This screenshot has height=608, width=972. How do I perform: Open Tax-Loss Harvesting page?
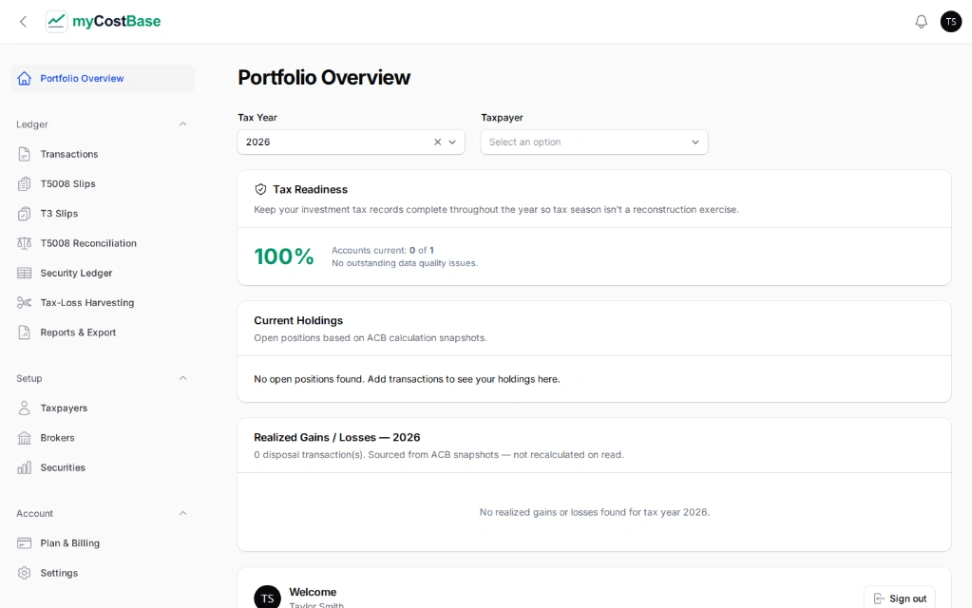(103, 302)
